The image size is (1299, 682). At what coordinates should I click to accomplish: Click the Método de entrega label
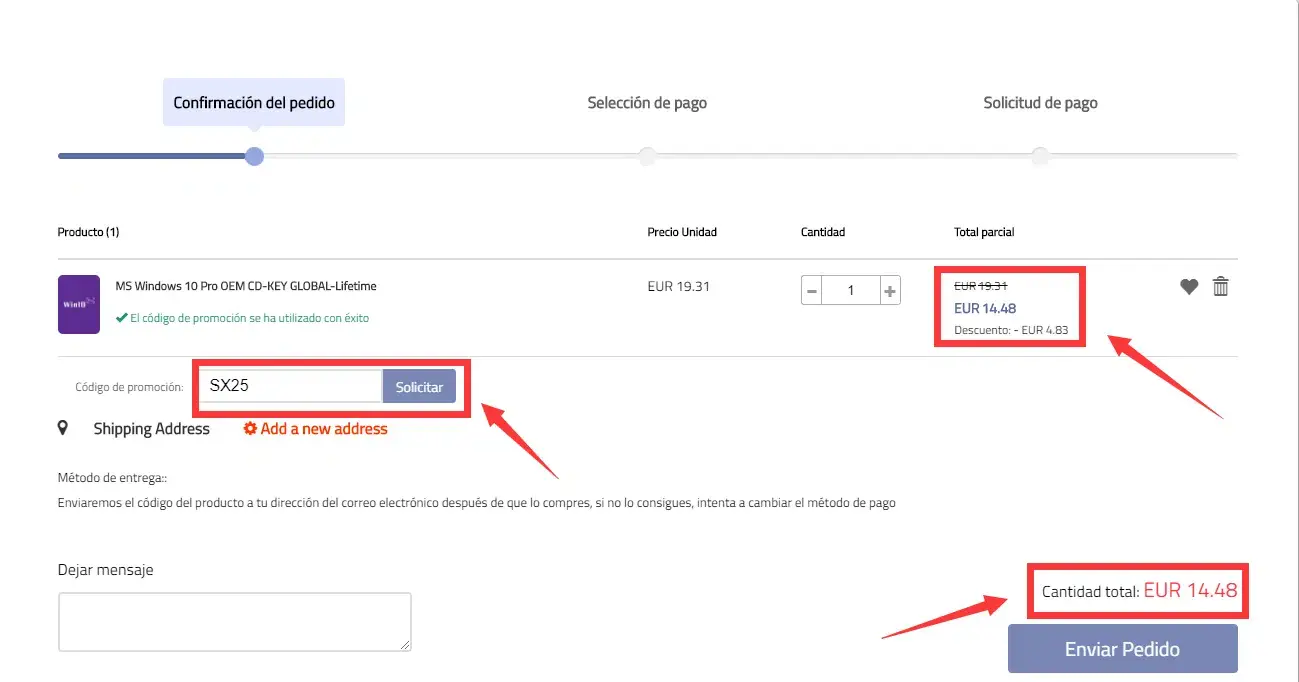[112, 479]
